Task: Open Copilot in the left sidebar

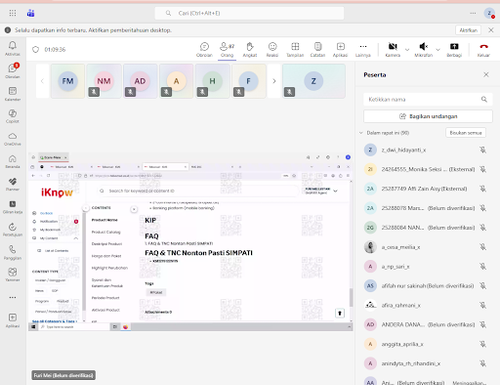Action: point(12,116)
